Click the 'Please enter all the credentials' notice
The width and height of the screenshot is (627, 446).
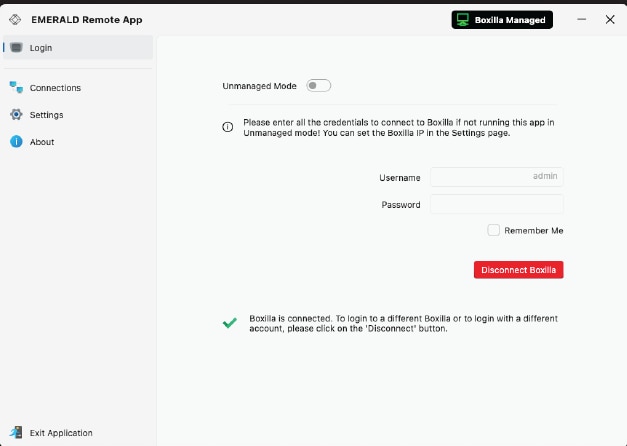(399, 128)
